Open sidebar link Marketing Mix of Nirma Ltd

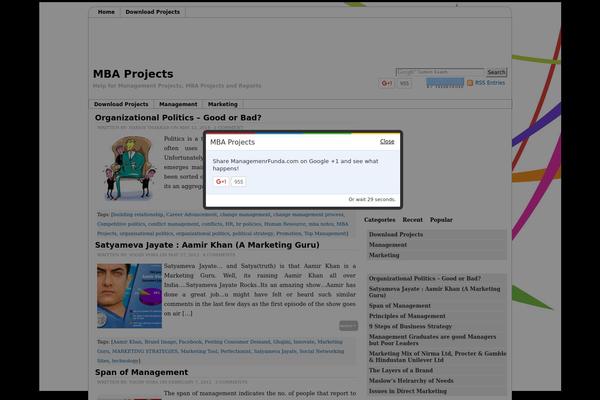tap(437, 356)
